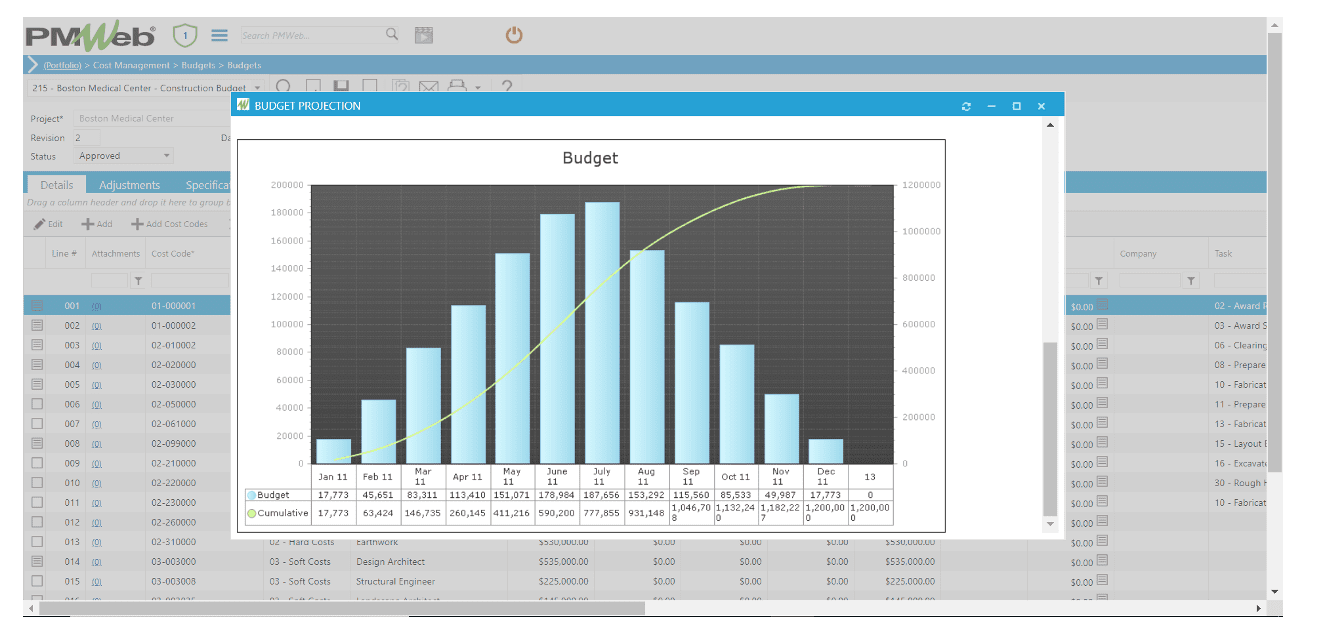Click the Budget legend blue swatch

[252, 495]
